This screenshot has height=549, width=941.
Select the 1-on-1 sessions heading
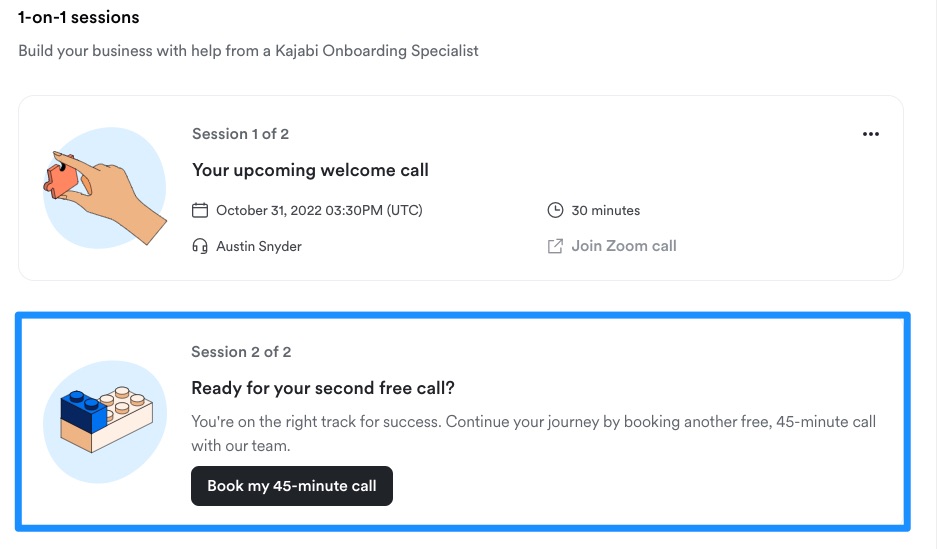[x=79, y=17]
